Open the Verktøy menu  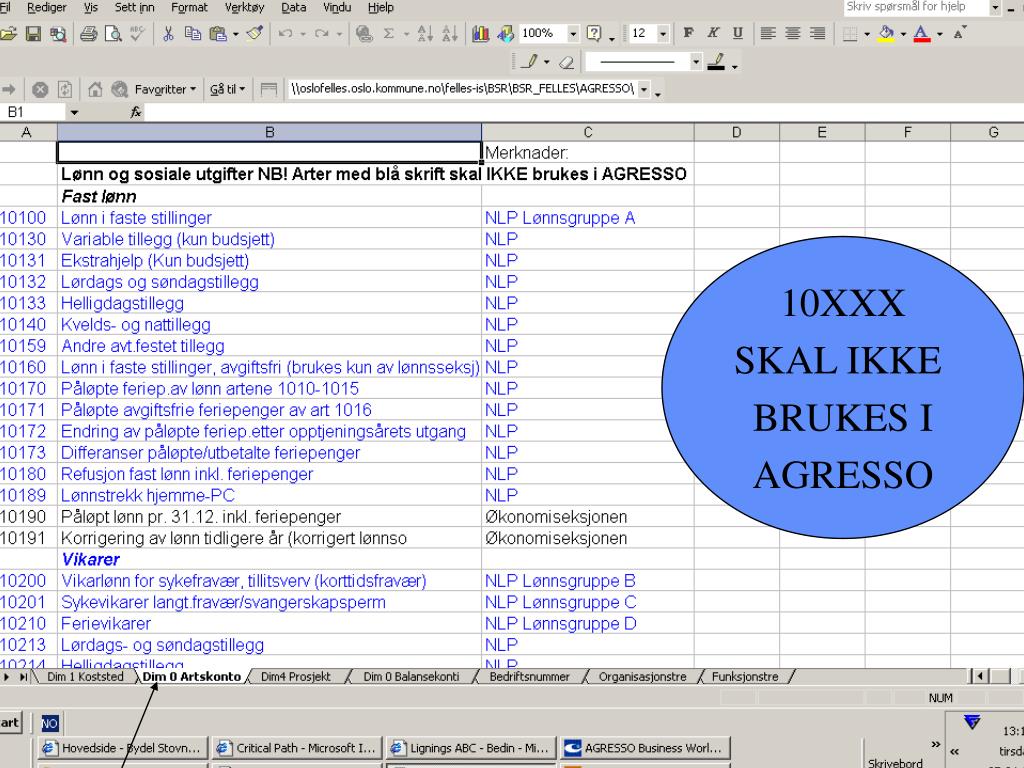pos(244,7)
